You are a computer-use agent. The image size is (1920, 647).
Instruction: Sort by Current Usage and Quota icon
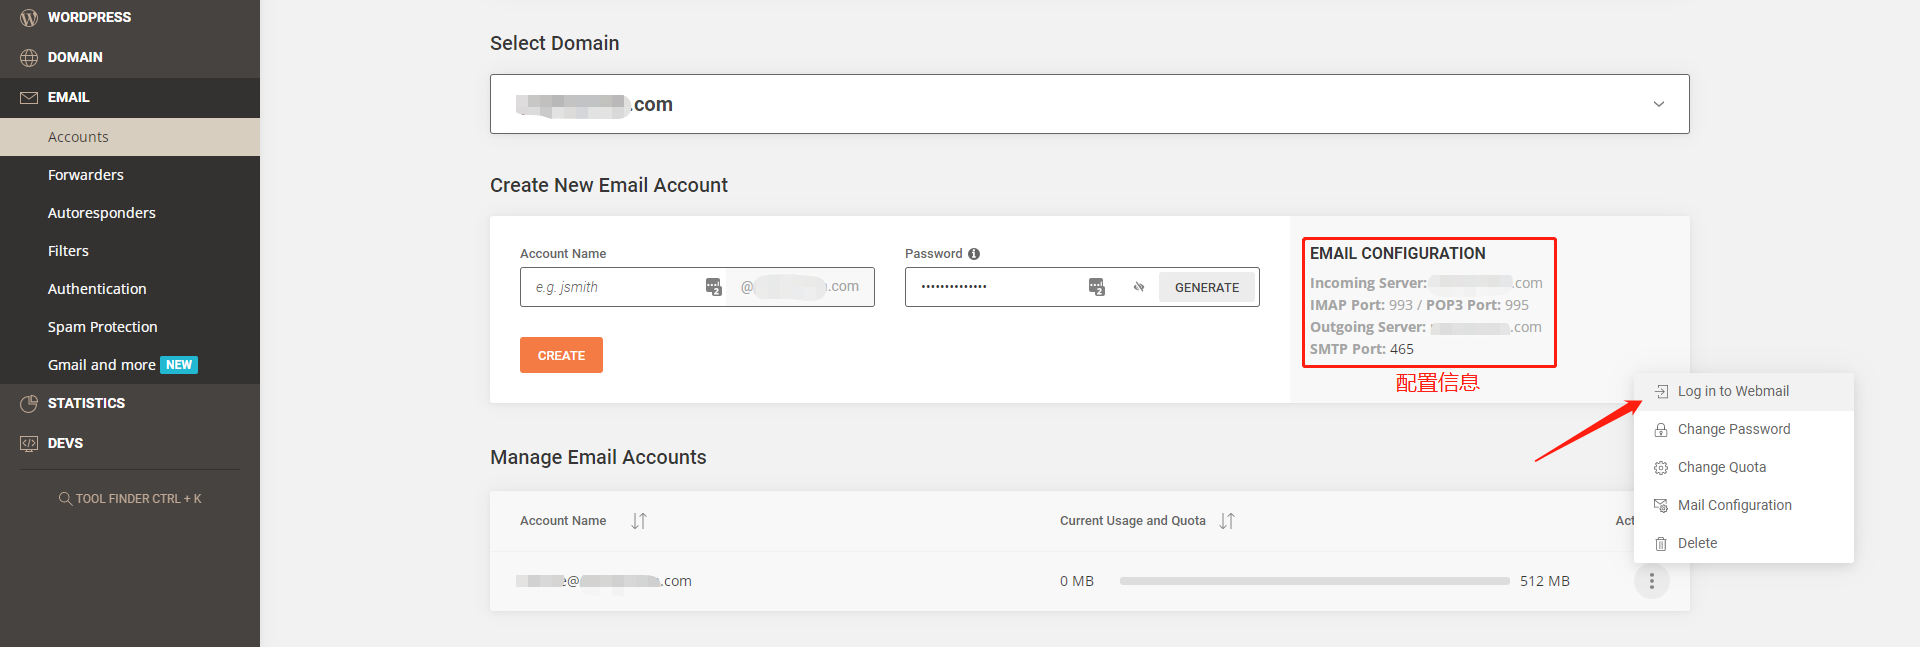(x=1227, y=521)
